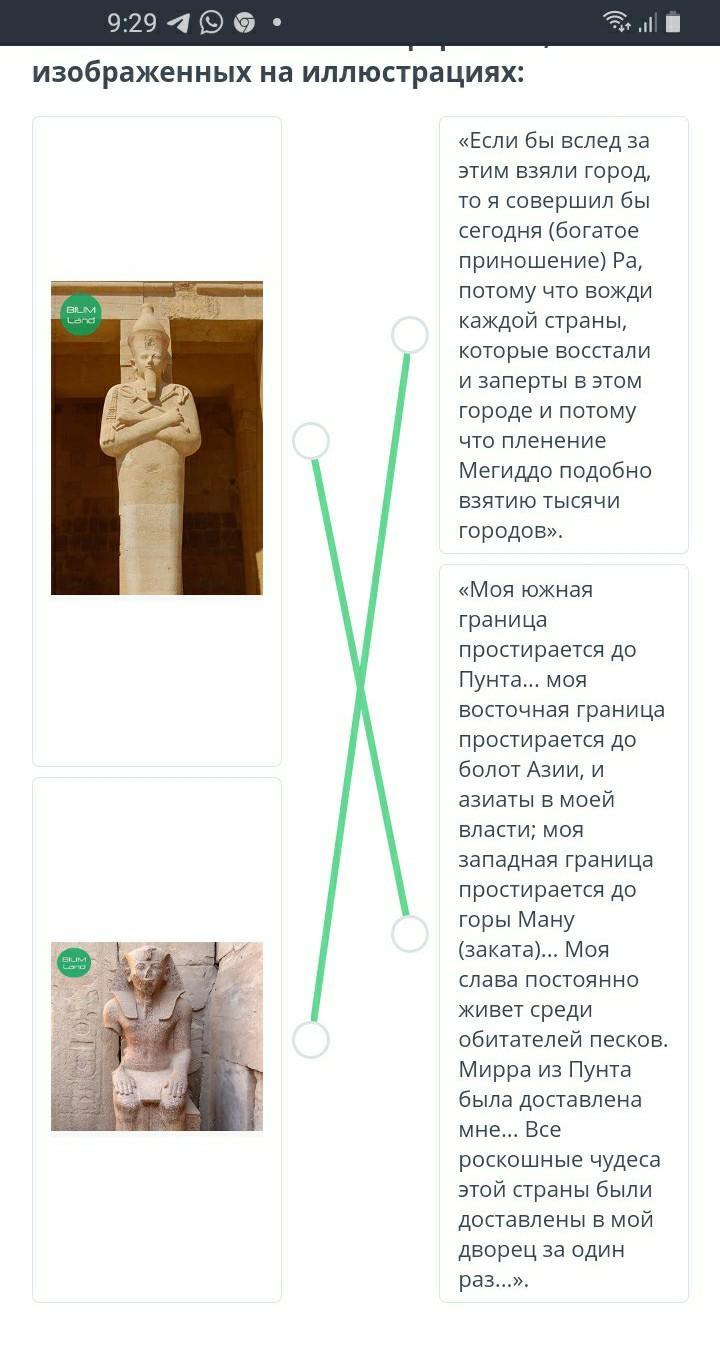Tap the Wi-Fi signal icon
The height and width of the screenshot is (1350, 720).
pos(617,22)
